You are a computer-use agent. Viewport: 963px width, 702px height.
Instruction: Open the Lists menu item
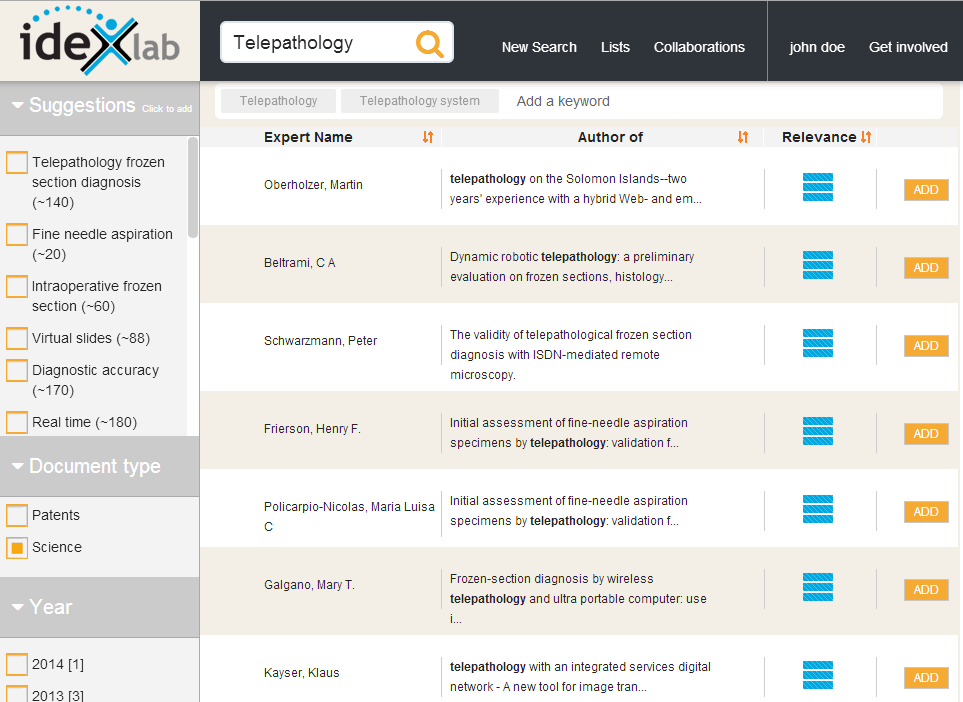[615, 47]
